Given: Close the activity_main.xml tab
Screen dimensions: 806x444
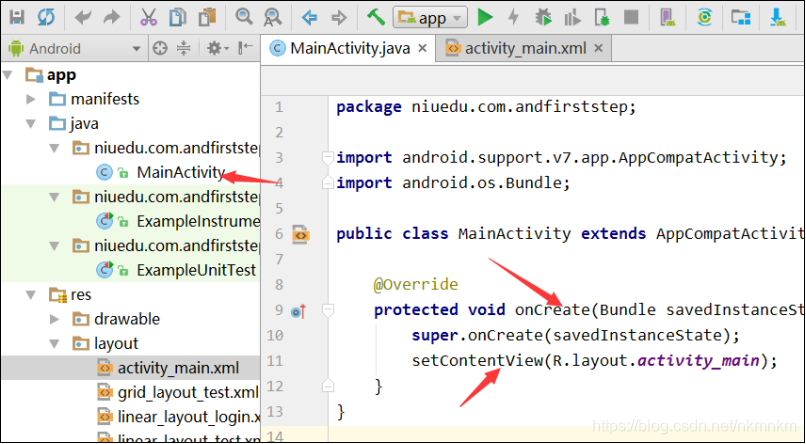Looking at the screenshot, I should point(598,49).
